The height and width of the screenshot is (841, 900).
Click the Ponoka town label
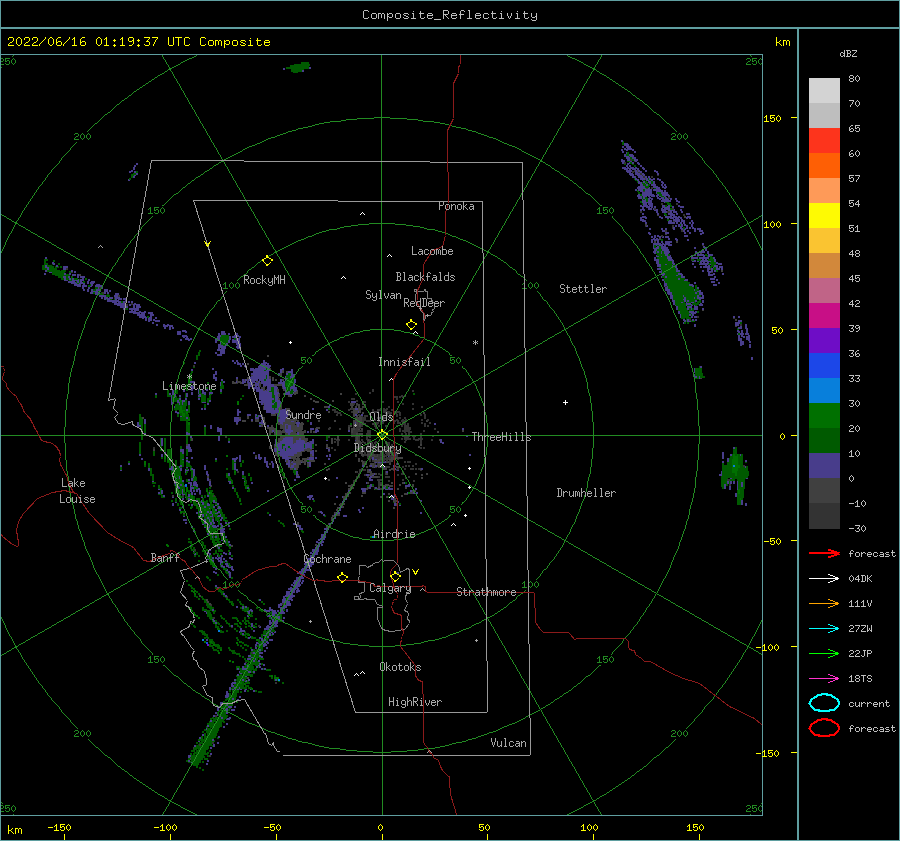(x=456, y=206)
